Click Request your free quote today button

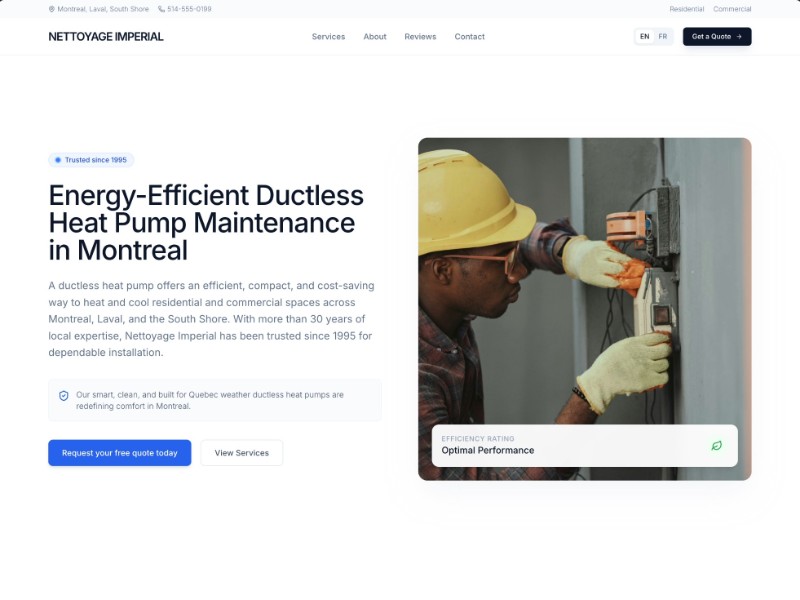[120, 453]
